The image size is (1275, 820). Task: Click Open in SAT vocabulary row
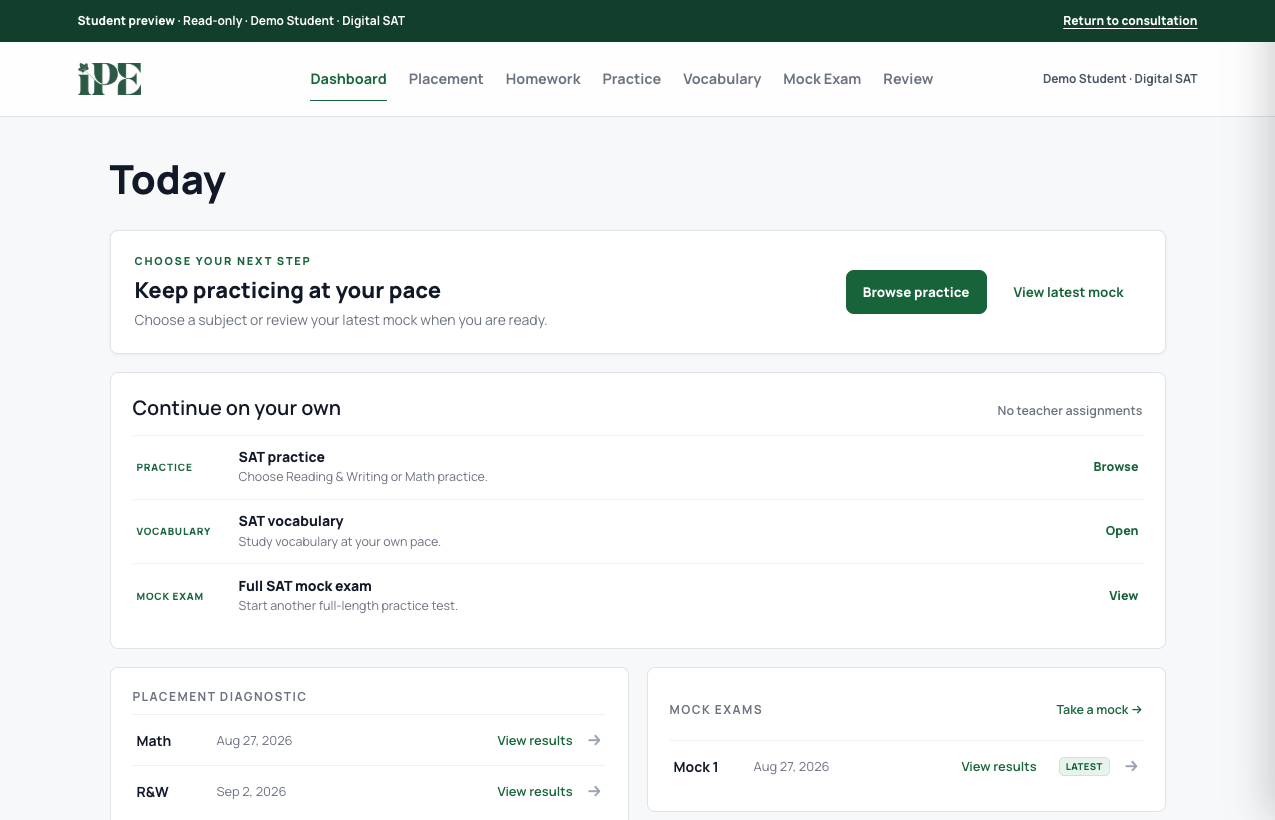(x=1122, y=531)
